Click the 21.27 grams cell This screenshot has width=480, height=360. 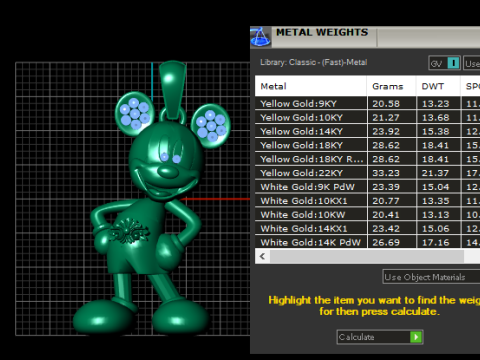392,118
